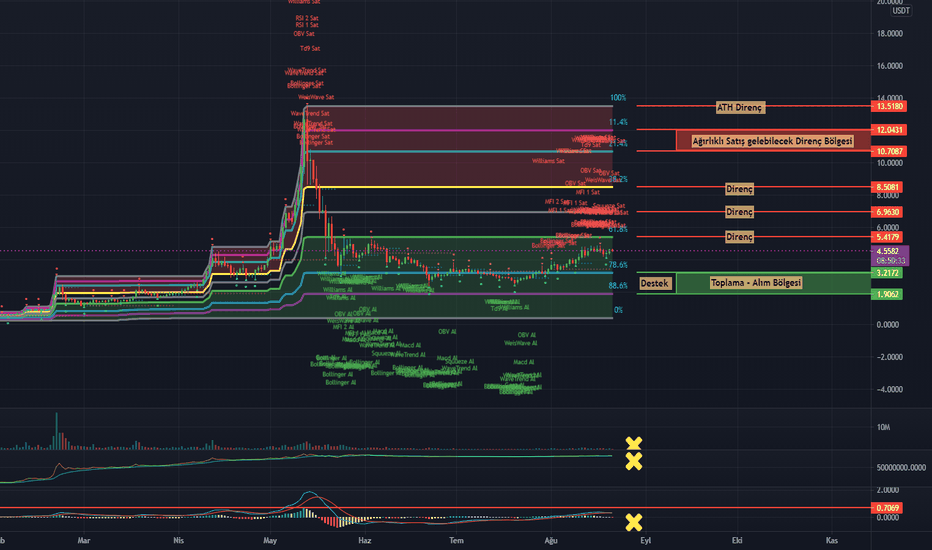This screenshot has height=550, width=932.
Task: Select the 0% Fibonacci level label
Action: pos(618,310)
